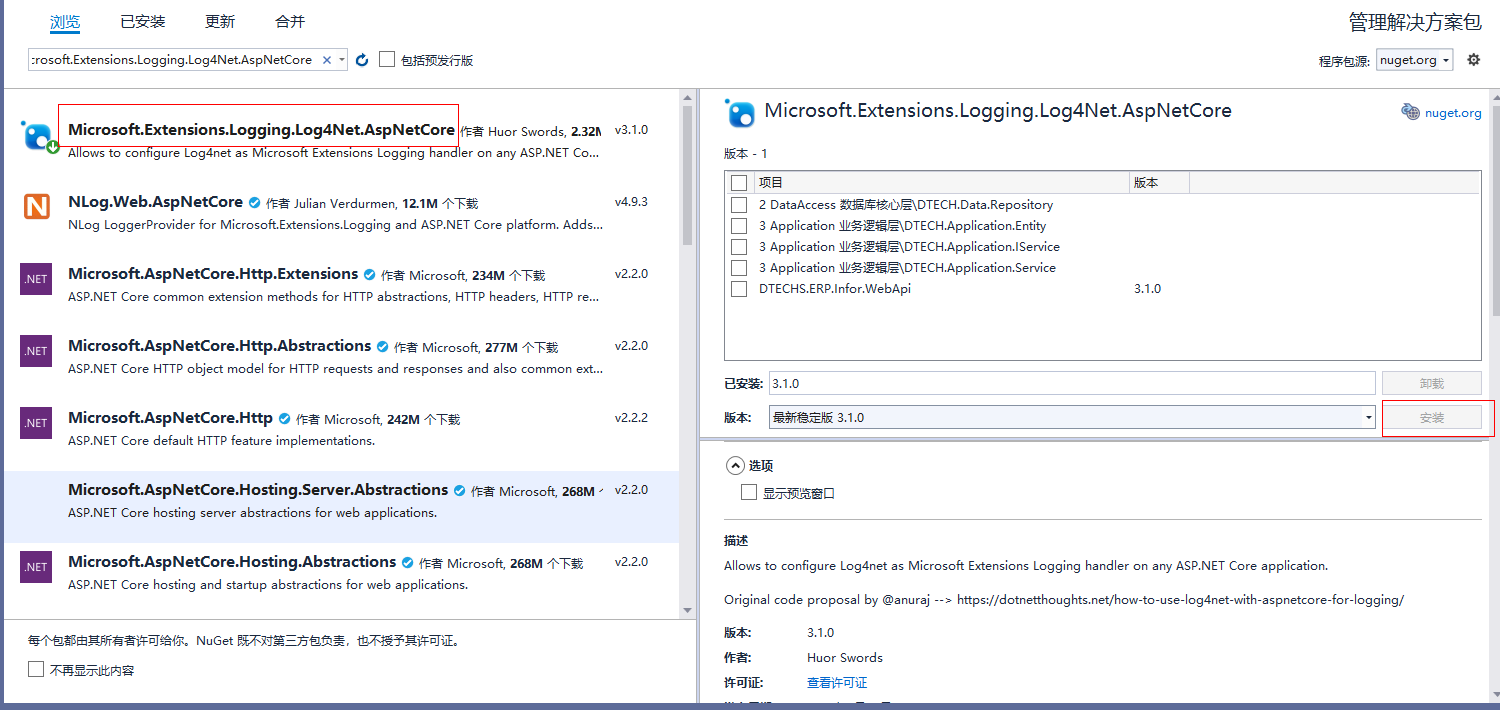Click v4.9.3 version label of NLog
The height and width of the screenshot is (710, 1500).
(631, 202)
